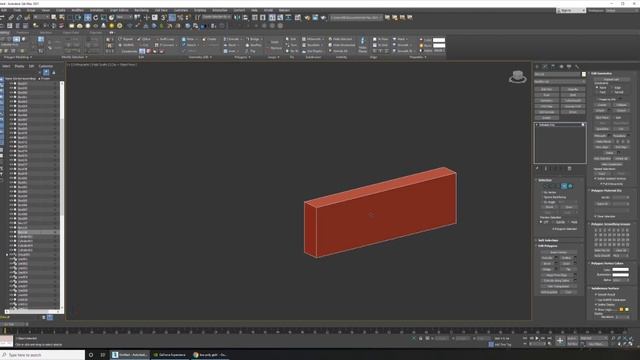Select SubObj preview selection radio
The height and width of the screenshot is (360, 640).
554,222
